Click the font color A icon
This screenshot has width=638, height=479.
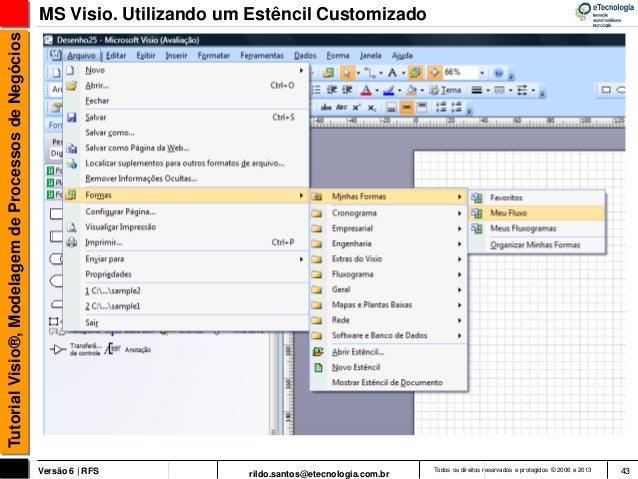point(366,90)
